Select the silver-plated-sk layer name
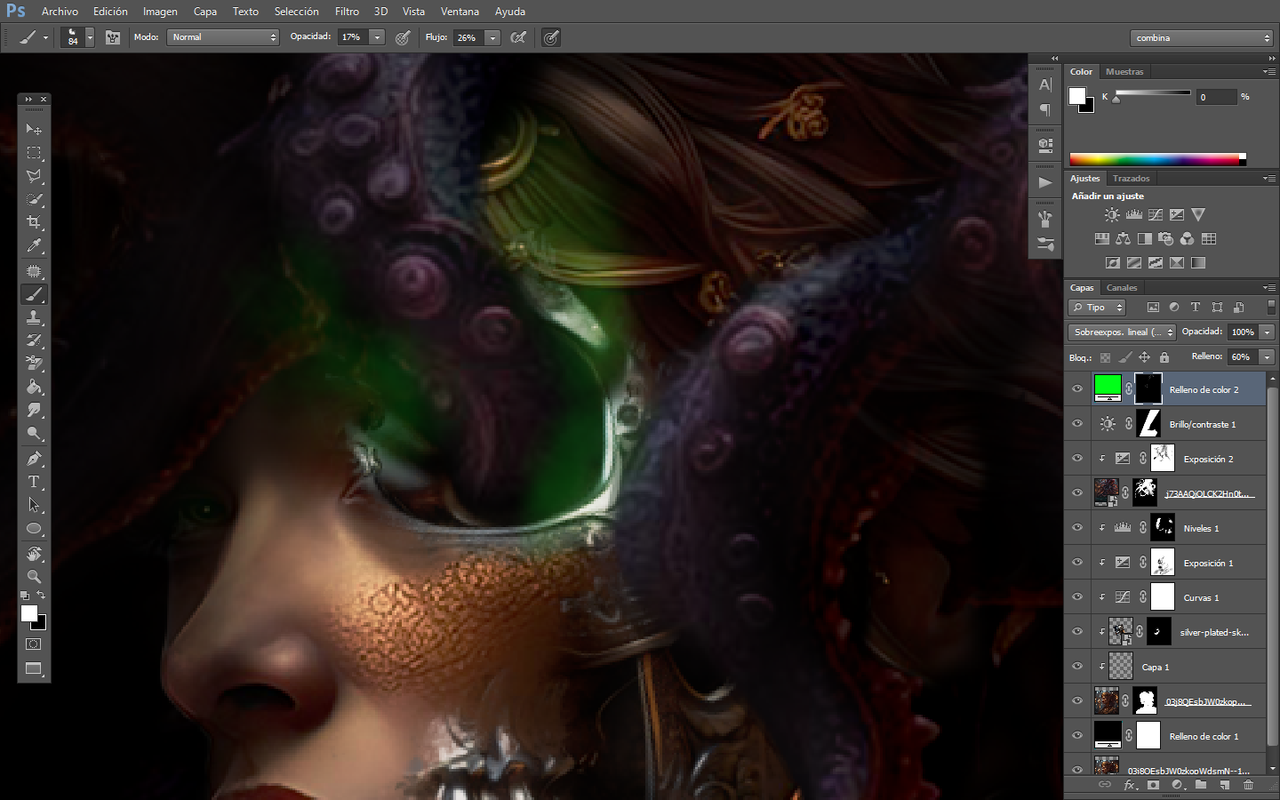This screenshot has width=1280, height=800. (x=1214, y=632)
